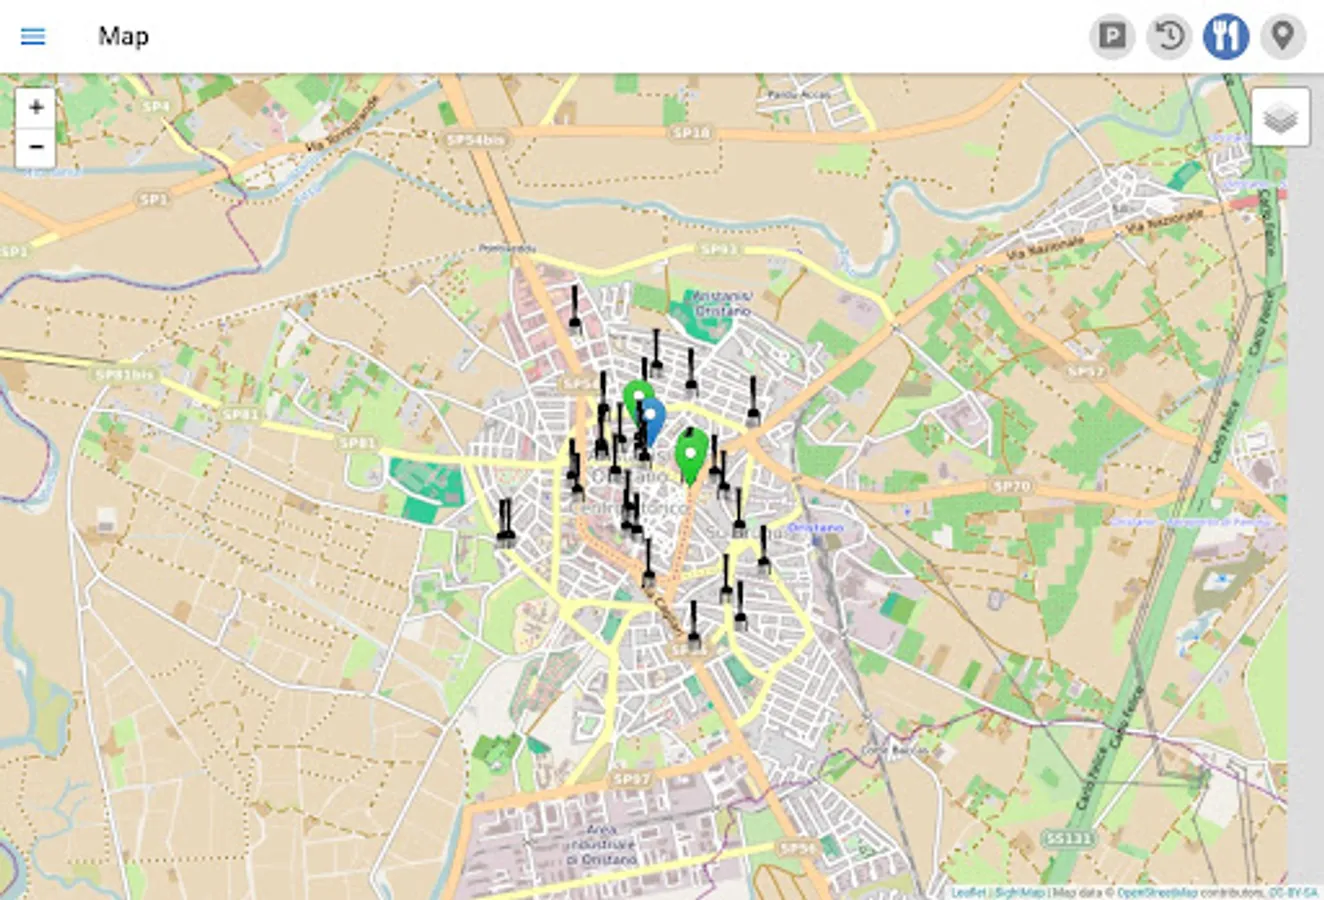Zoom out the map with minus button

tap(36, 148)
